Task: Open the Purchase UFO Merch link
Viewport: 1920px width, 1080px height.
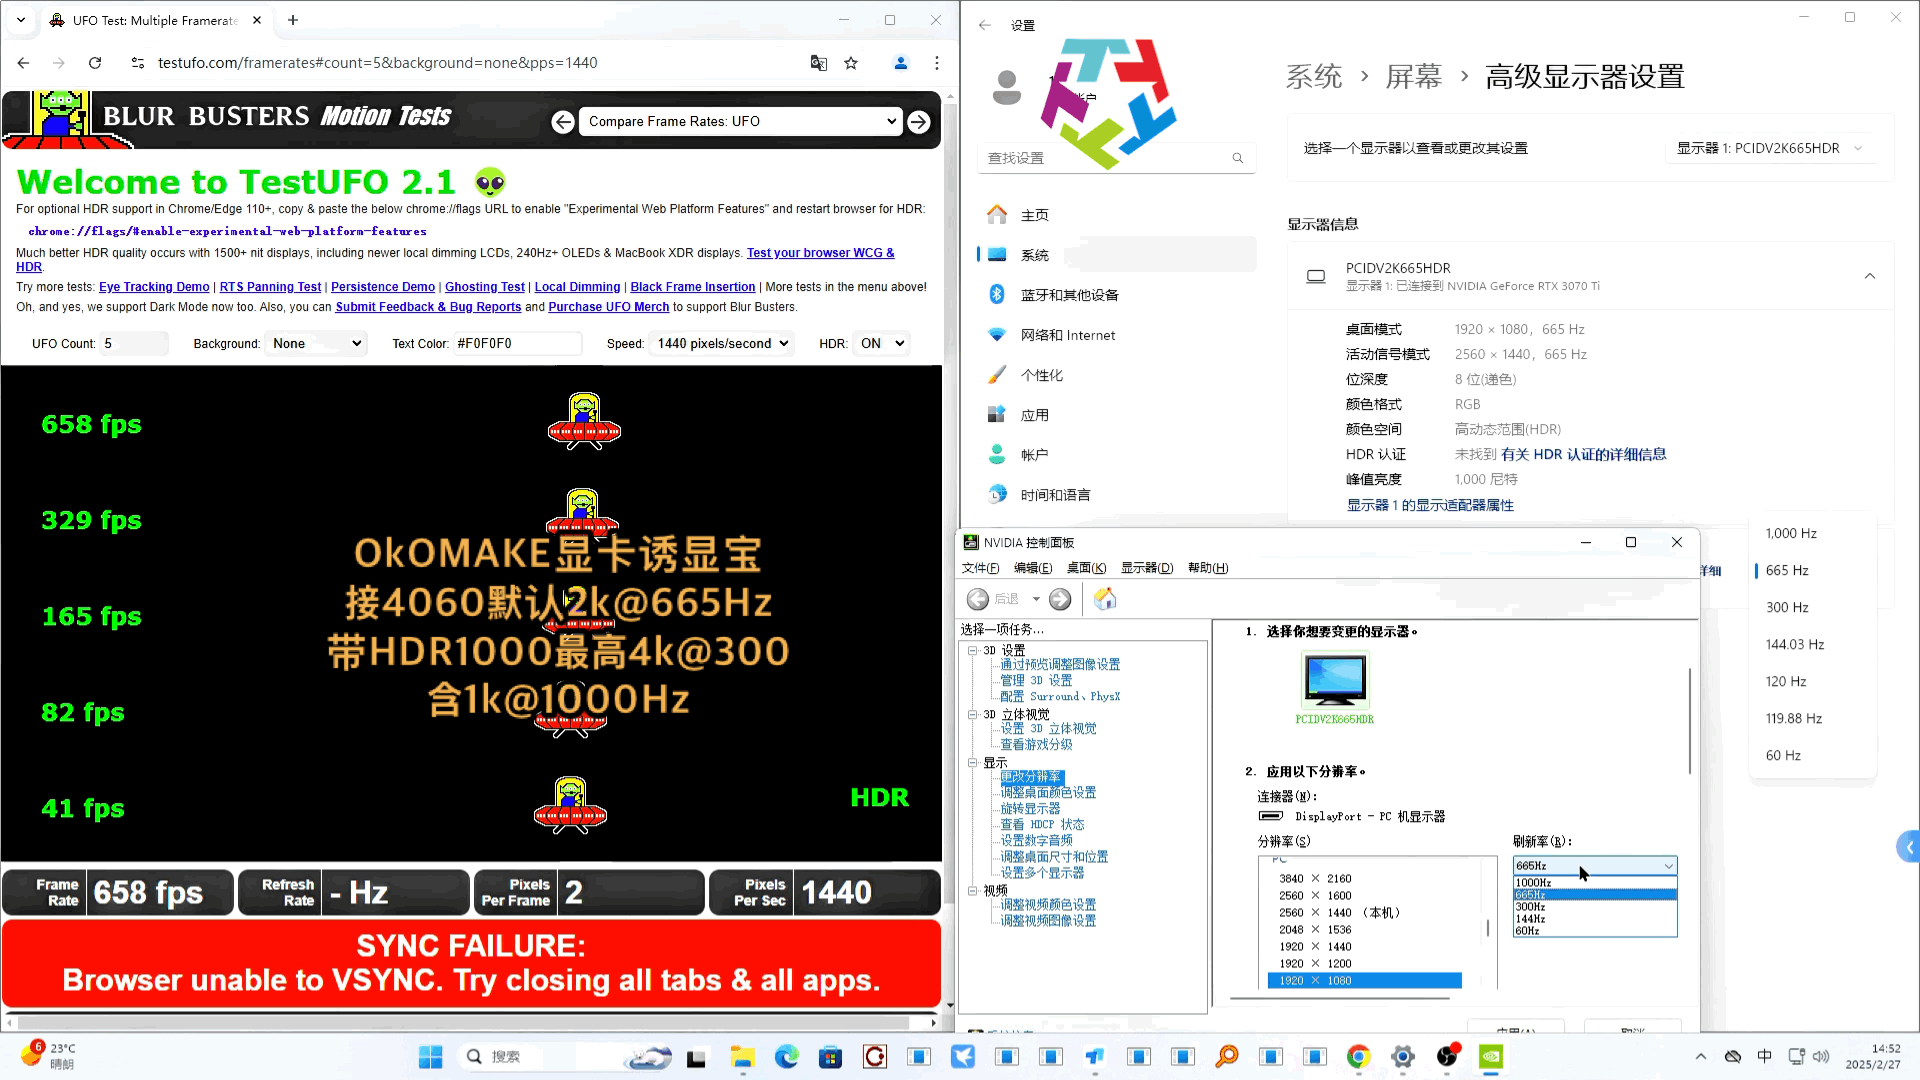Action: point(608,307)
